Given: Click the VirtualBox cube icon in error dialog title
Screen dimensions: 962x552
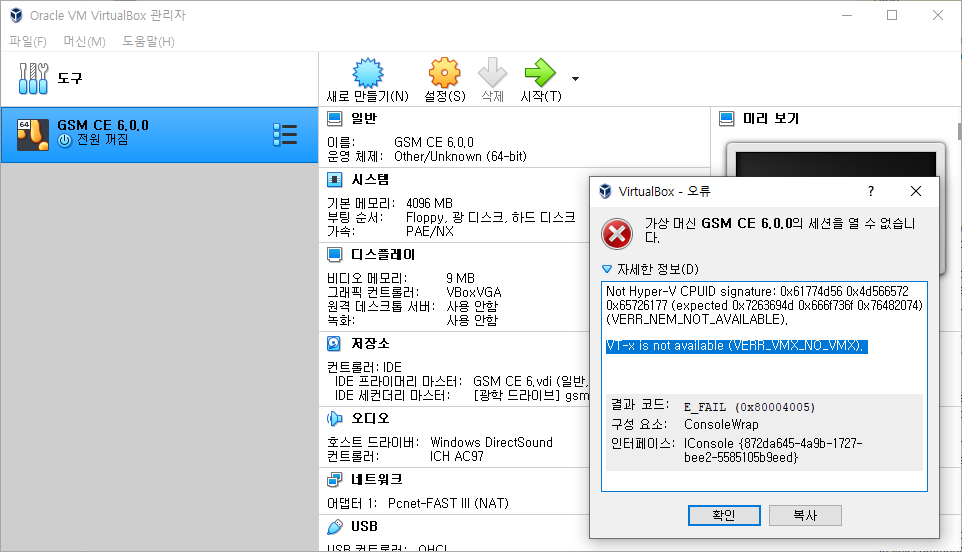Looking at the screenshot, I should point(605,191).
